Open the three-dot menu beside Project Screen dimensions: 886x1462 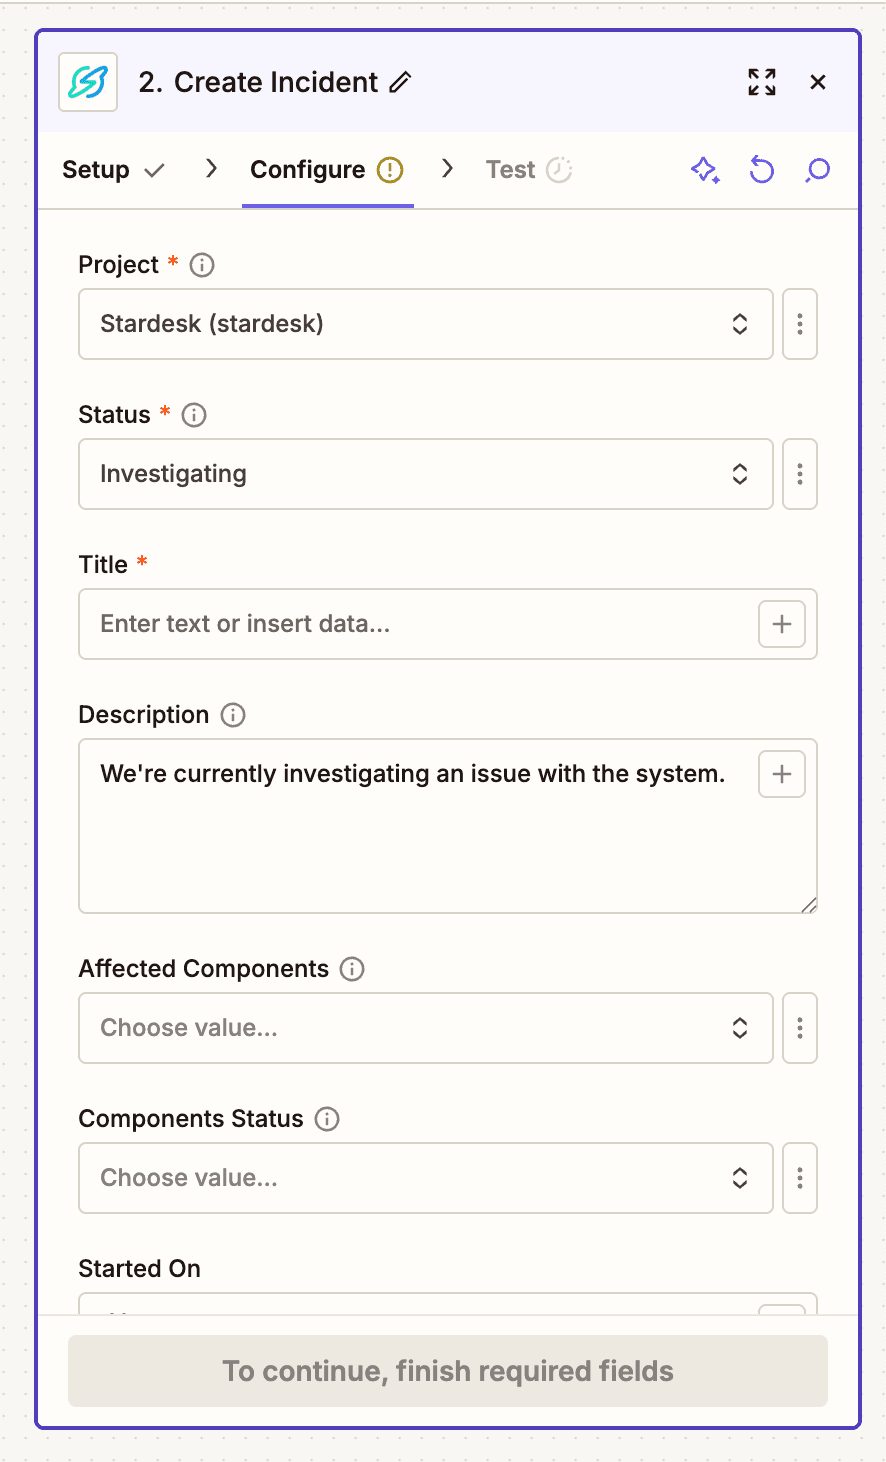tap(800, 324)
